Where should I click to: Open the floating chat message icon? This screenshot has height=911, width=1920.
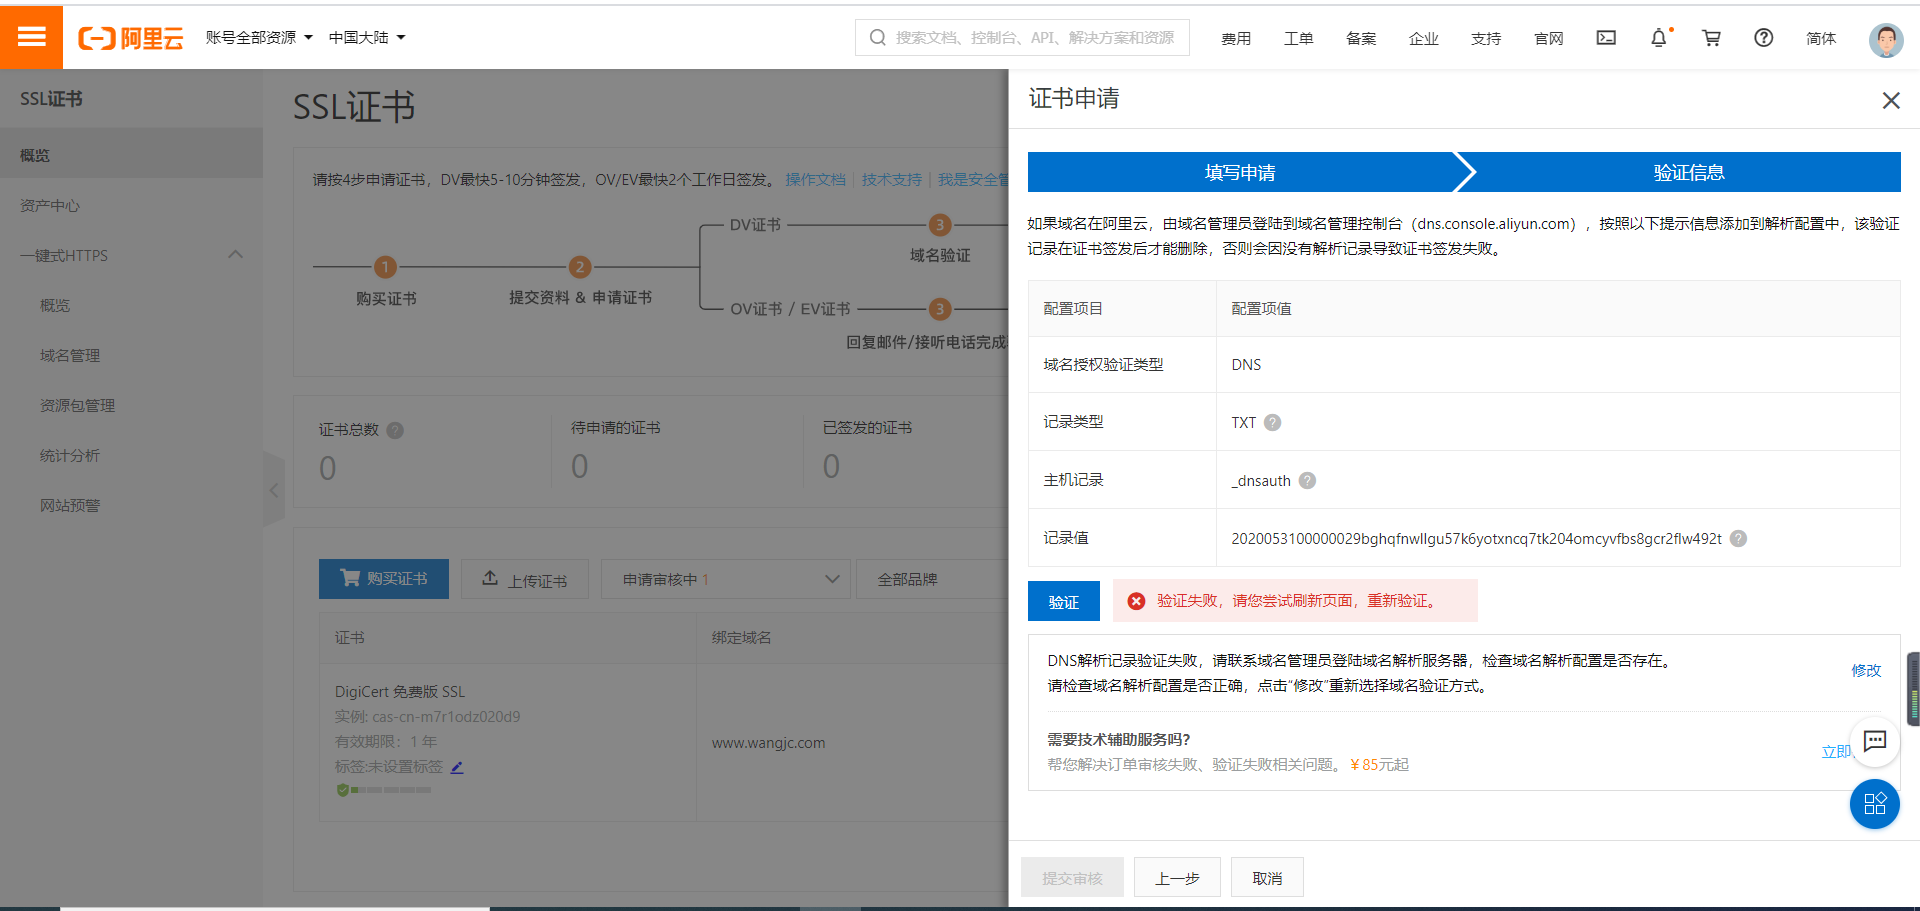pos(1875,741)
